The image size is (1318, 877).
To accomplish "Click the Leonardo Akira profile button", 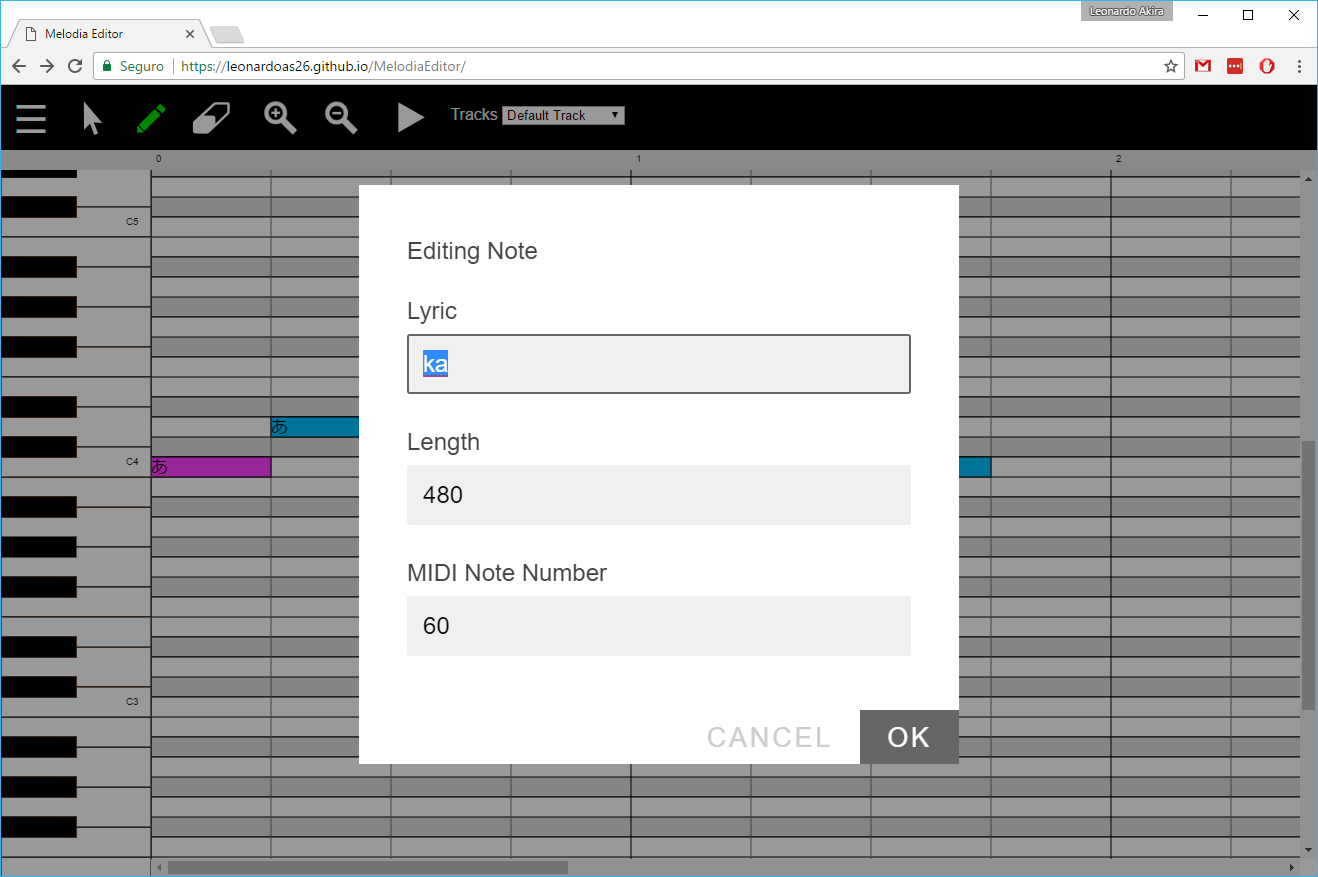I will (1126, 12).
